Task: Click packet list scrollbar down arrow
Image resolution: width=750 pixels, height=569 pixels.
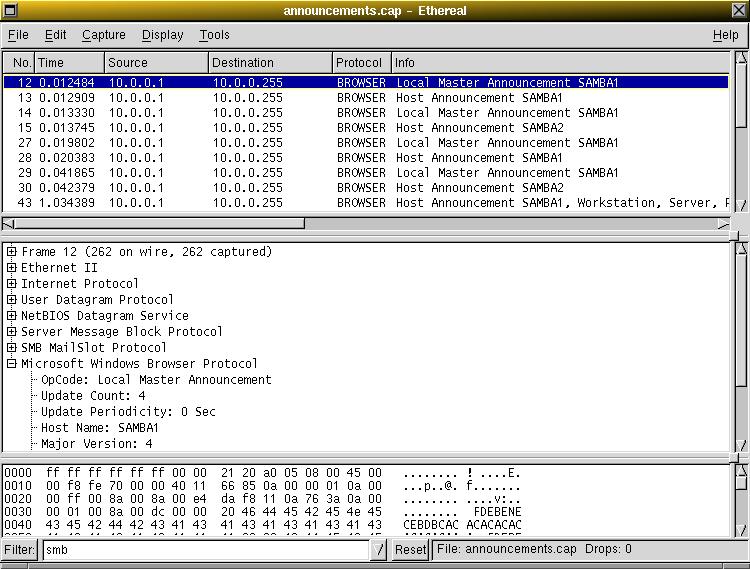Action: click(741, 205)
